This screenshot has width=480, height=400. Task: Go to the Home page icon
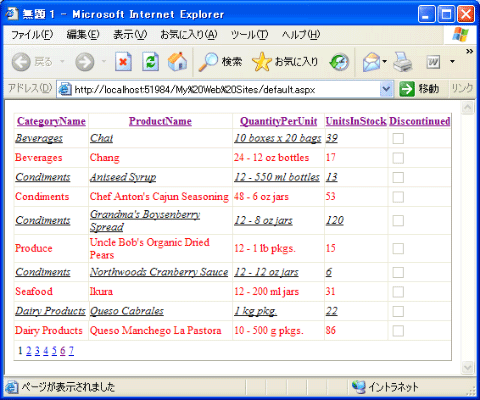pyautogui.click(x=177, y=62)
